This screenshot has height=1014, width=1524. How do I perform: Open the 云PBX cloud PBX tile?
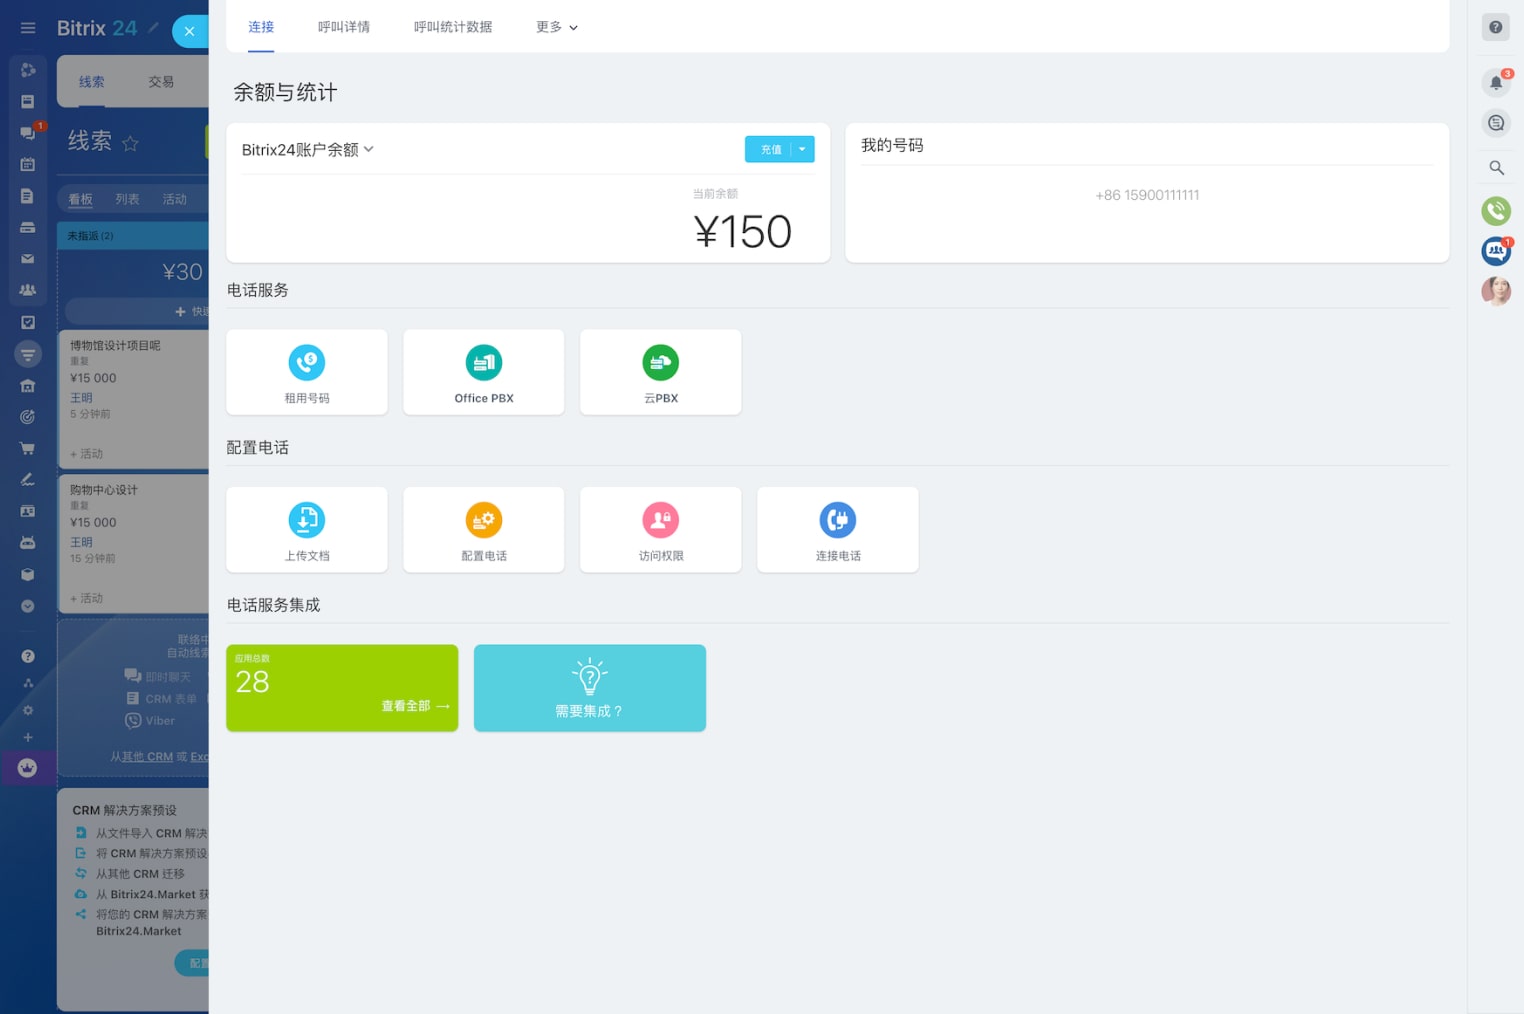coord(661,372)
